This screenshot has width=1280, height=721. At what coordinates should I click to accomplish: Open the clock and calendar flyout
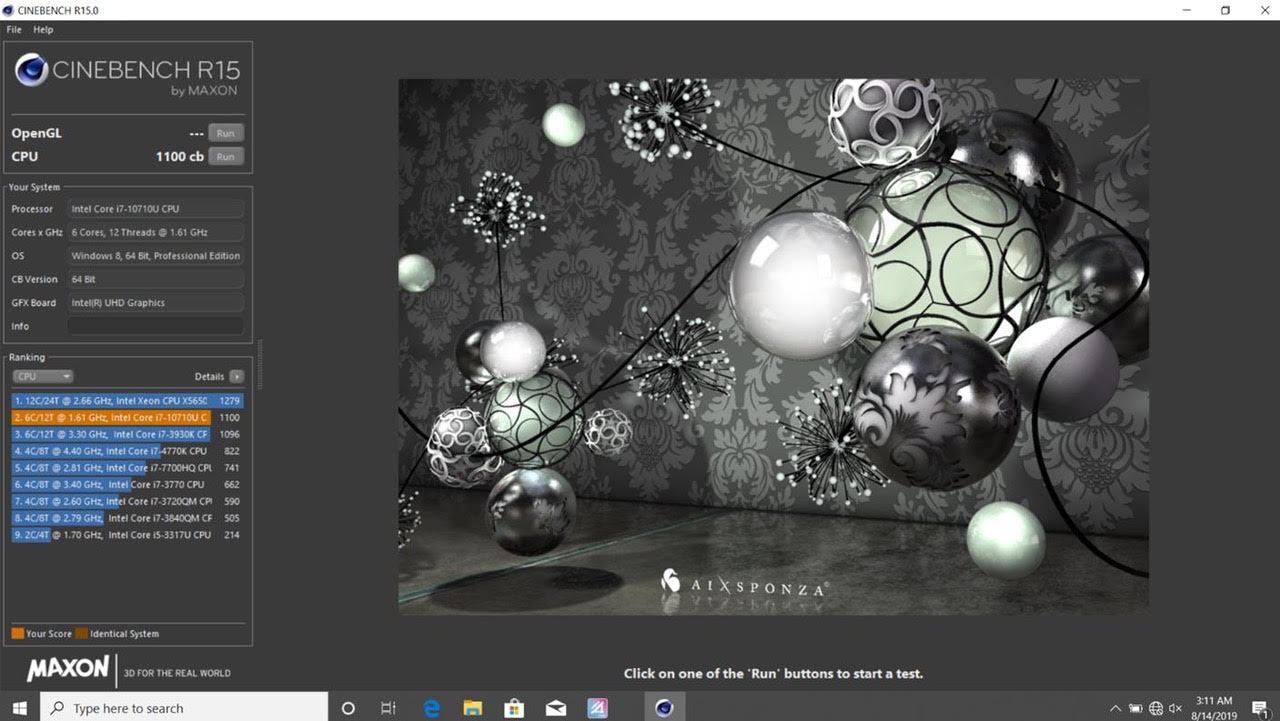point(1216,708)
